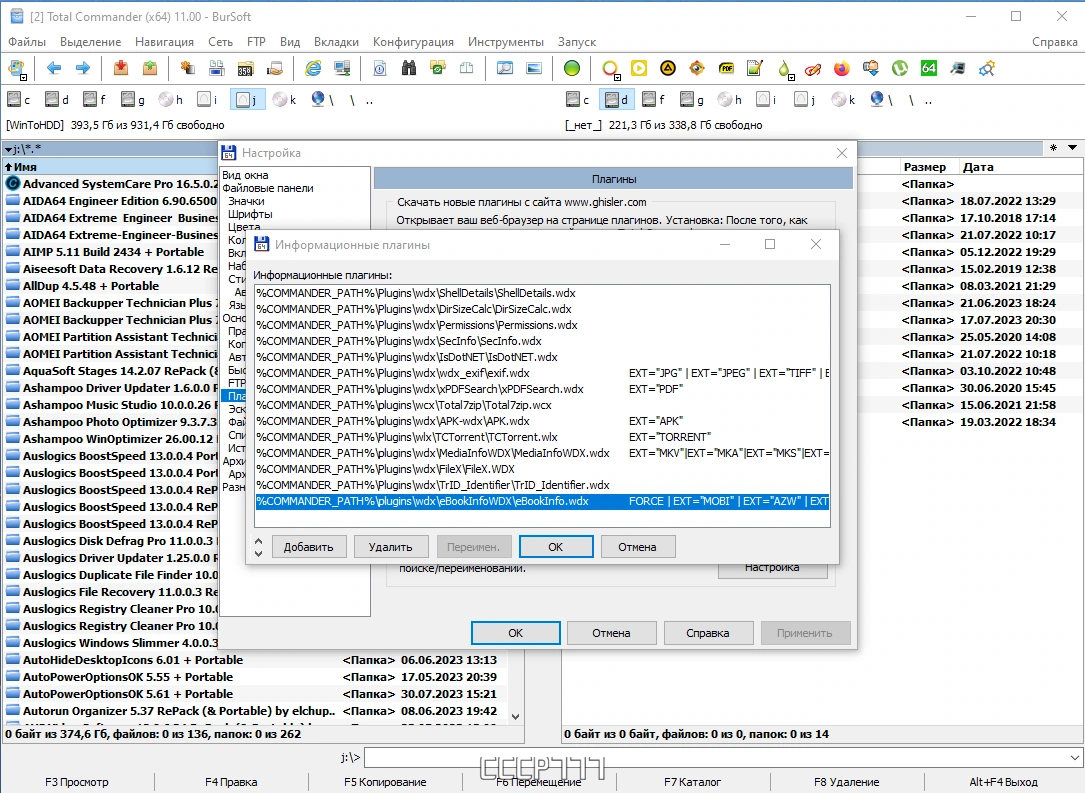Open the Файлы menu
The image size is (1085, 793).
27,42
